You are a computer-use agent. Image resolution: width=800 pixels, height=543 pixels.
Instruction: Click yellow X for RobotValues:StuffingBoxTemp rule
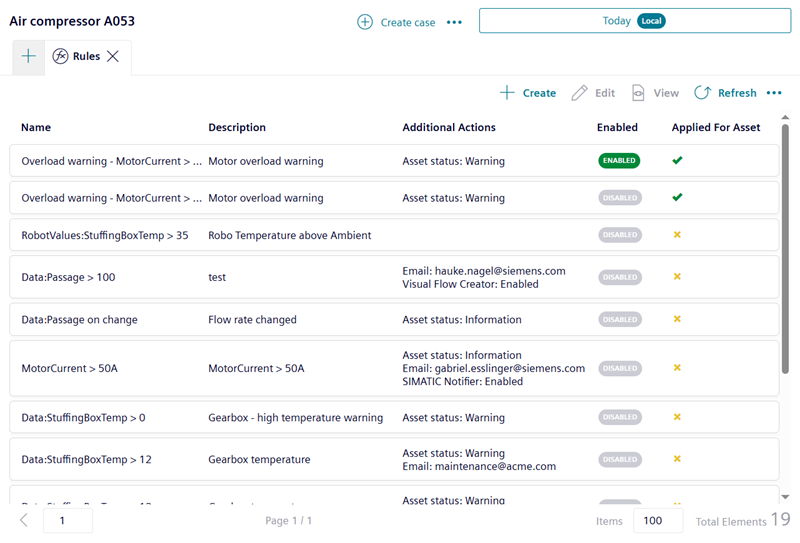pyautogui.click(x=677, y=235)
